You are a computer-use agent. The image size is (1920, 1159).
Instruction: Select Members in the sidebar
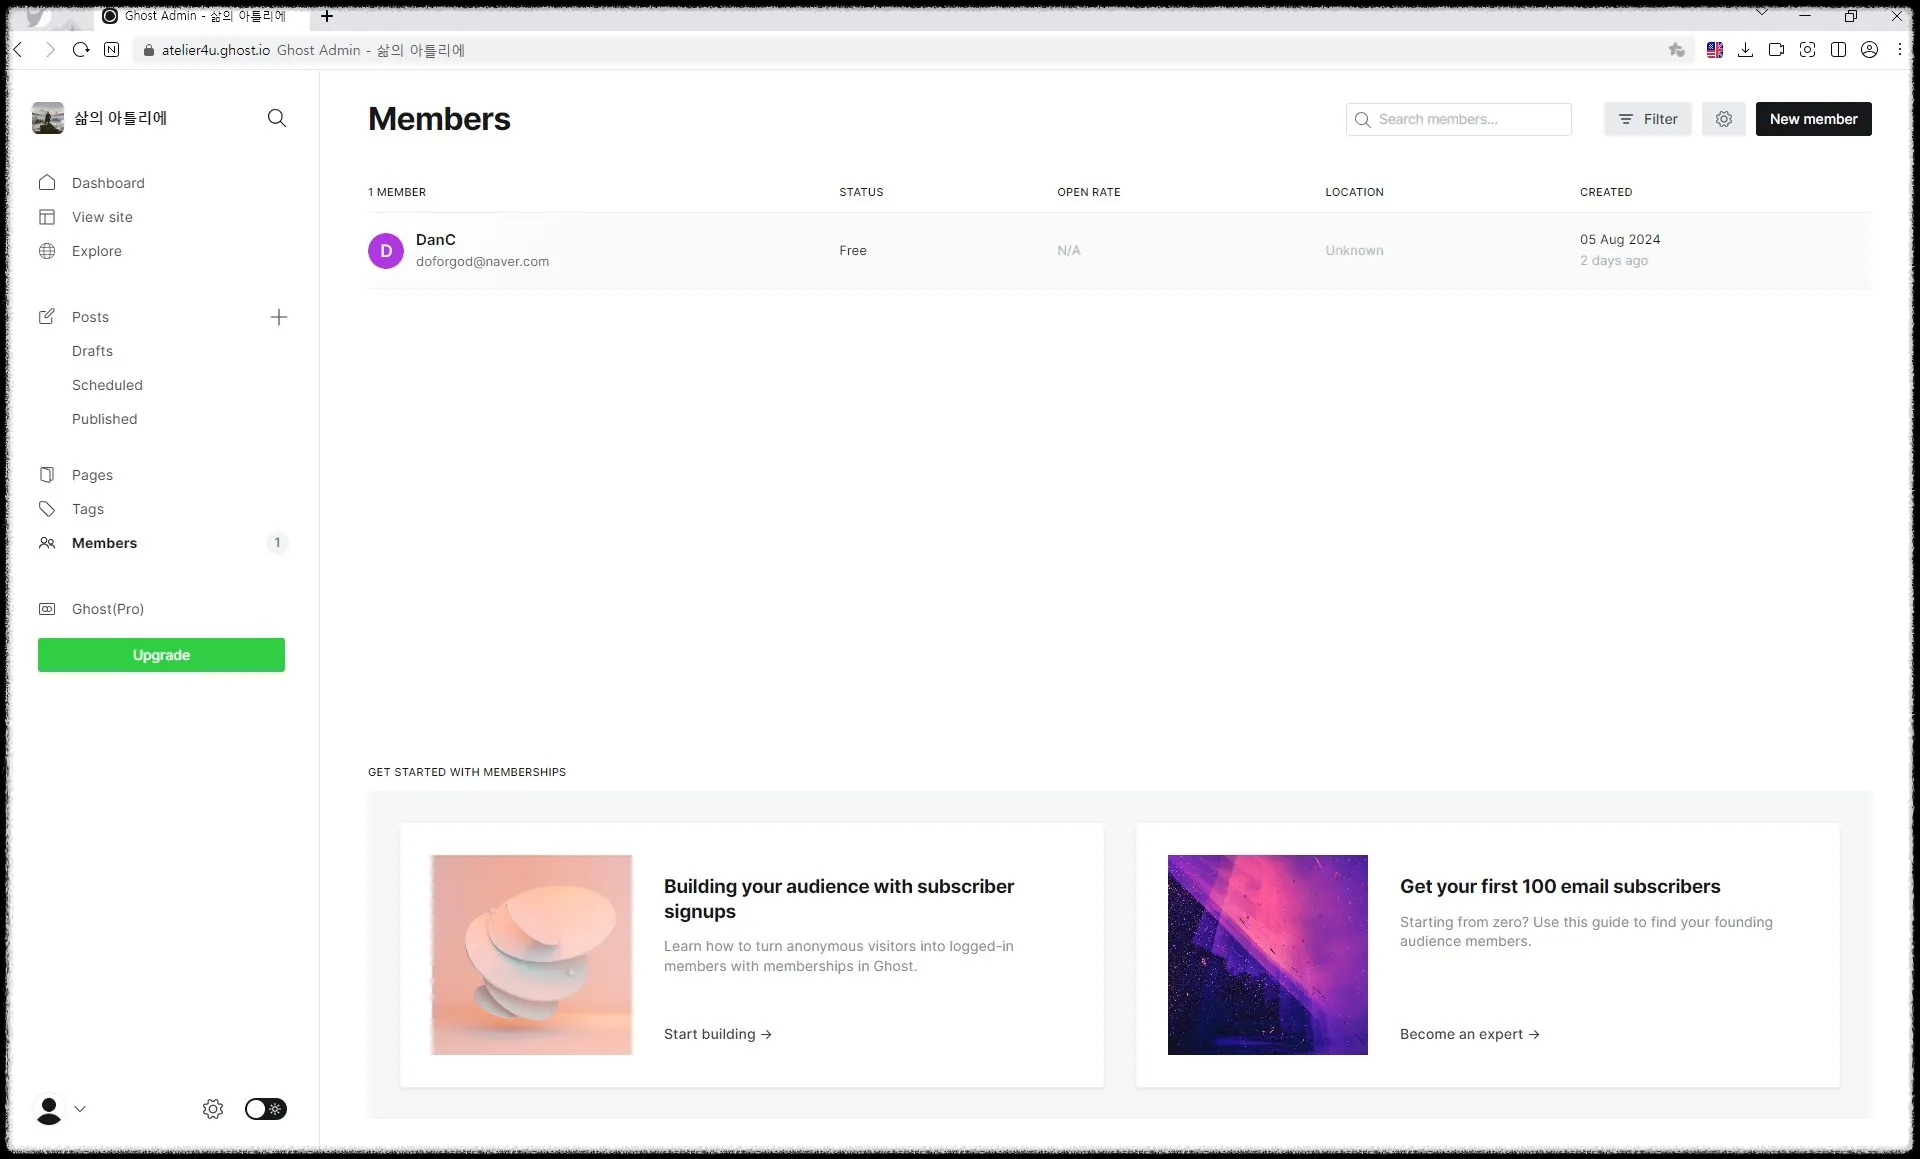tap(103, 543)
